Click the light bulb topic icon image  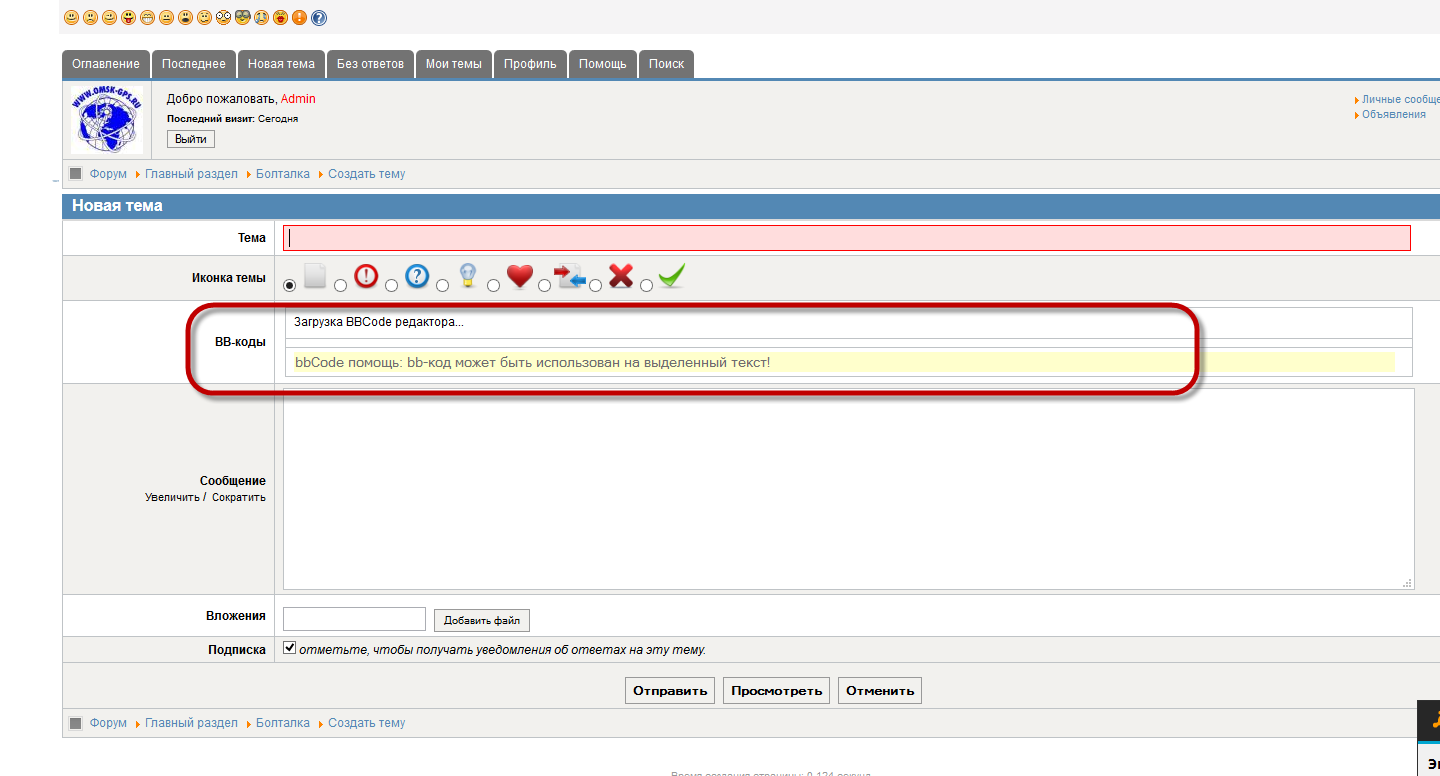(467, 276)
